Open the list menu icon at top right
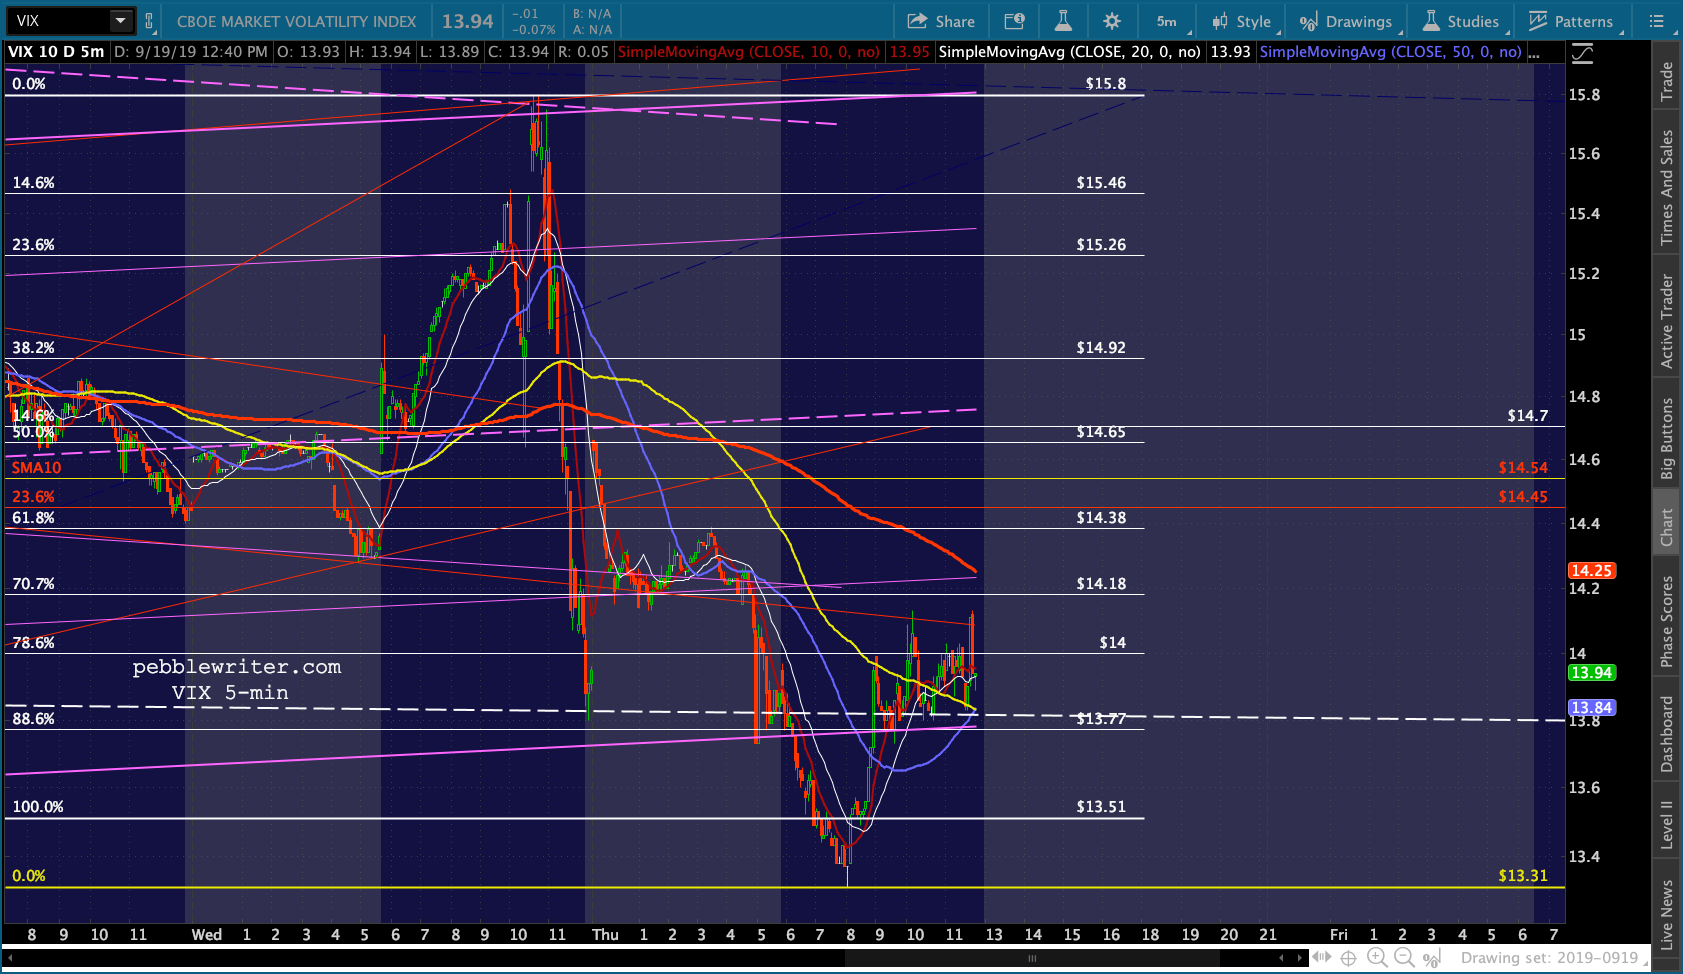 click(x=1657, y=21)
